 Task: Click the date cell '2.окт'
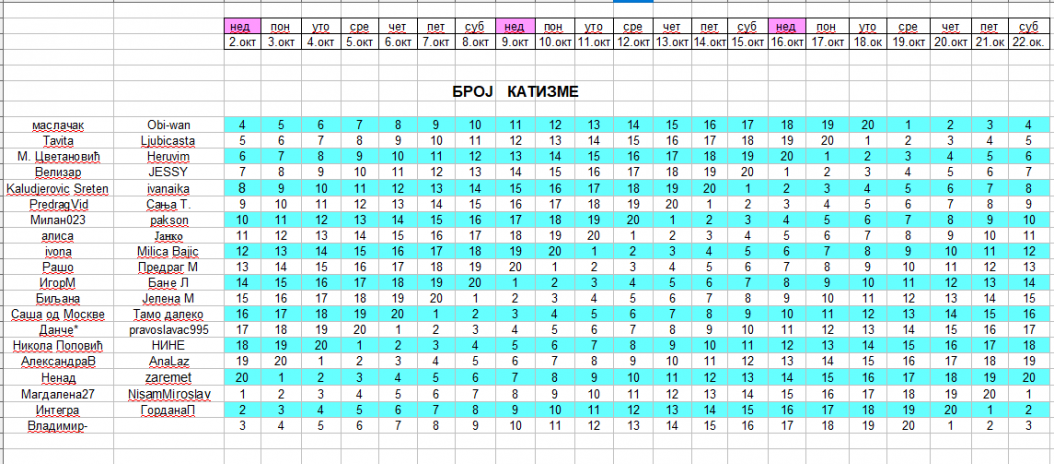[242, 42]
